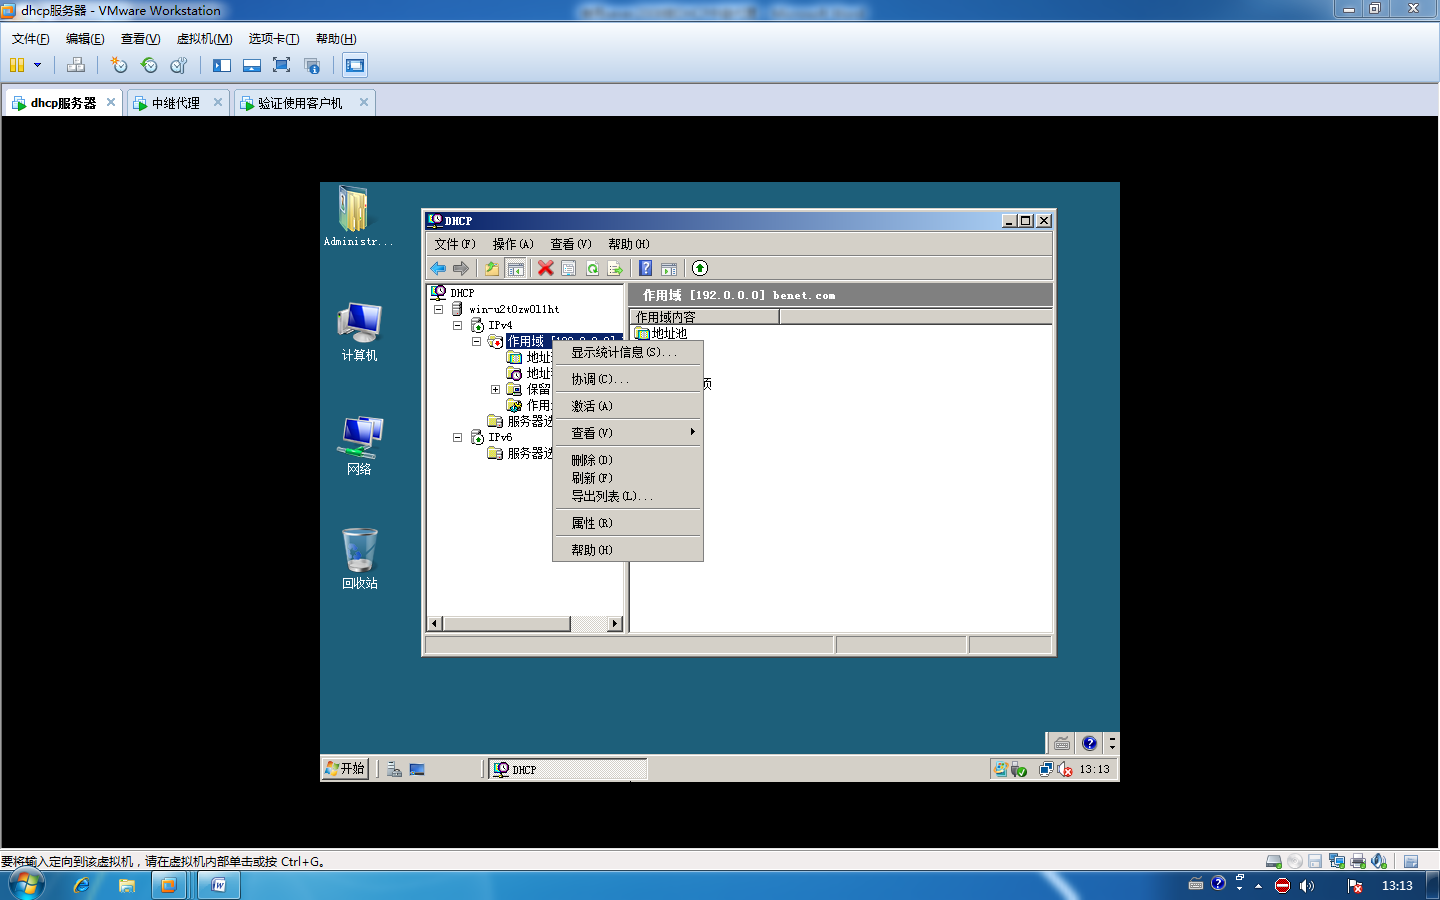Click the export list icon in DHCP toolbar
The height and width of the screenshot is (900, 1440).
pos(615,268)
